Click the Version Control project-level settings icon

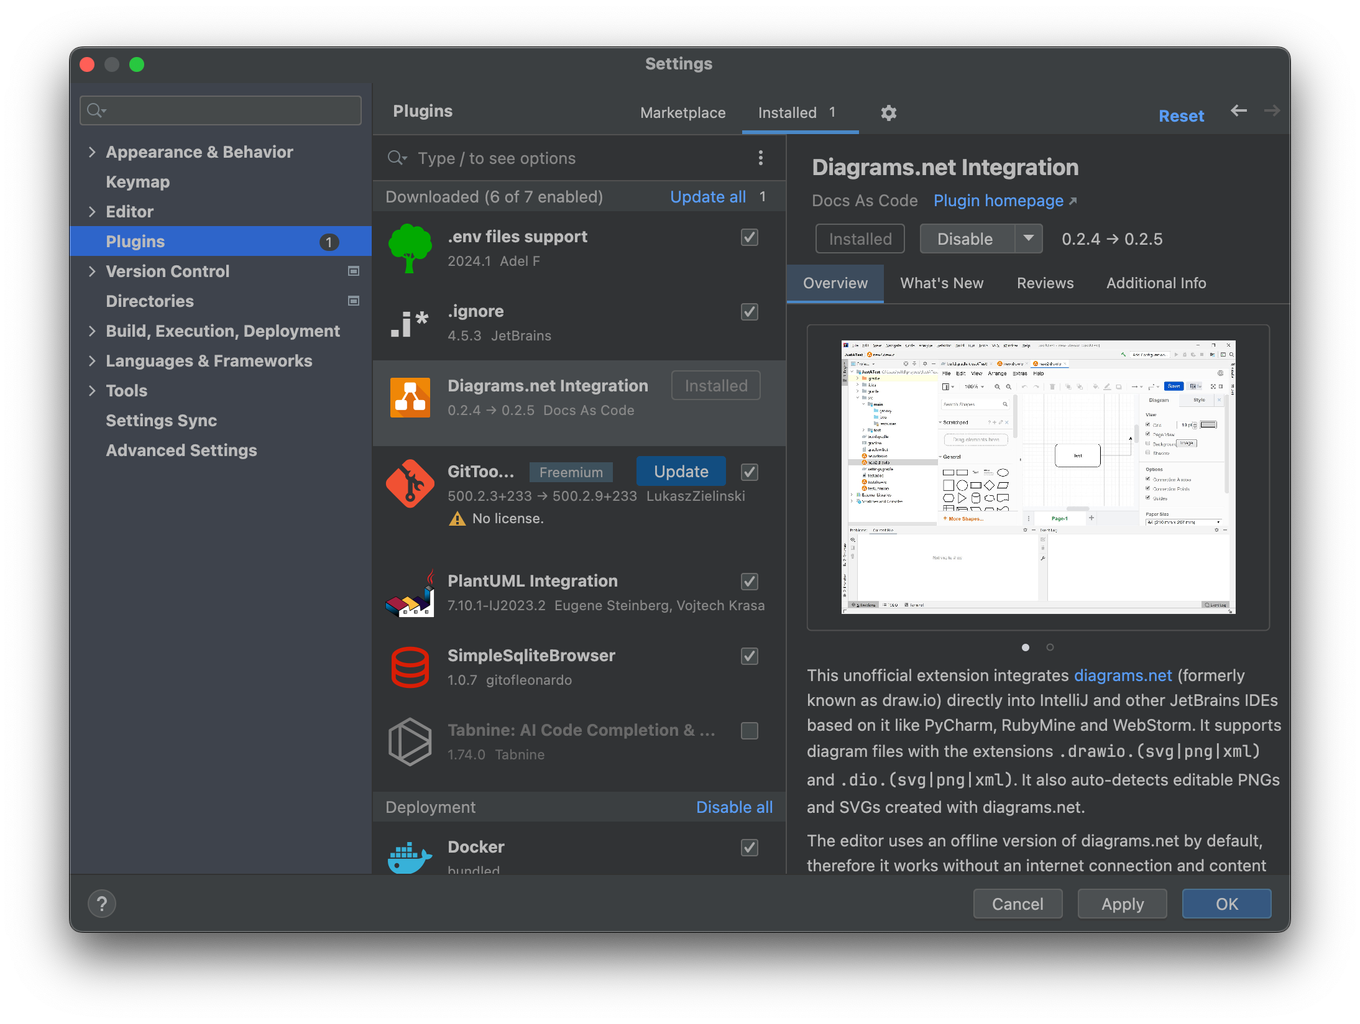coord(353,271)
